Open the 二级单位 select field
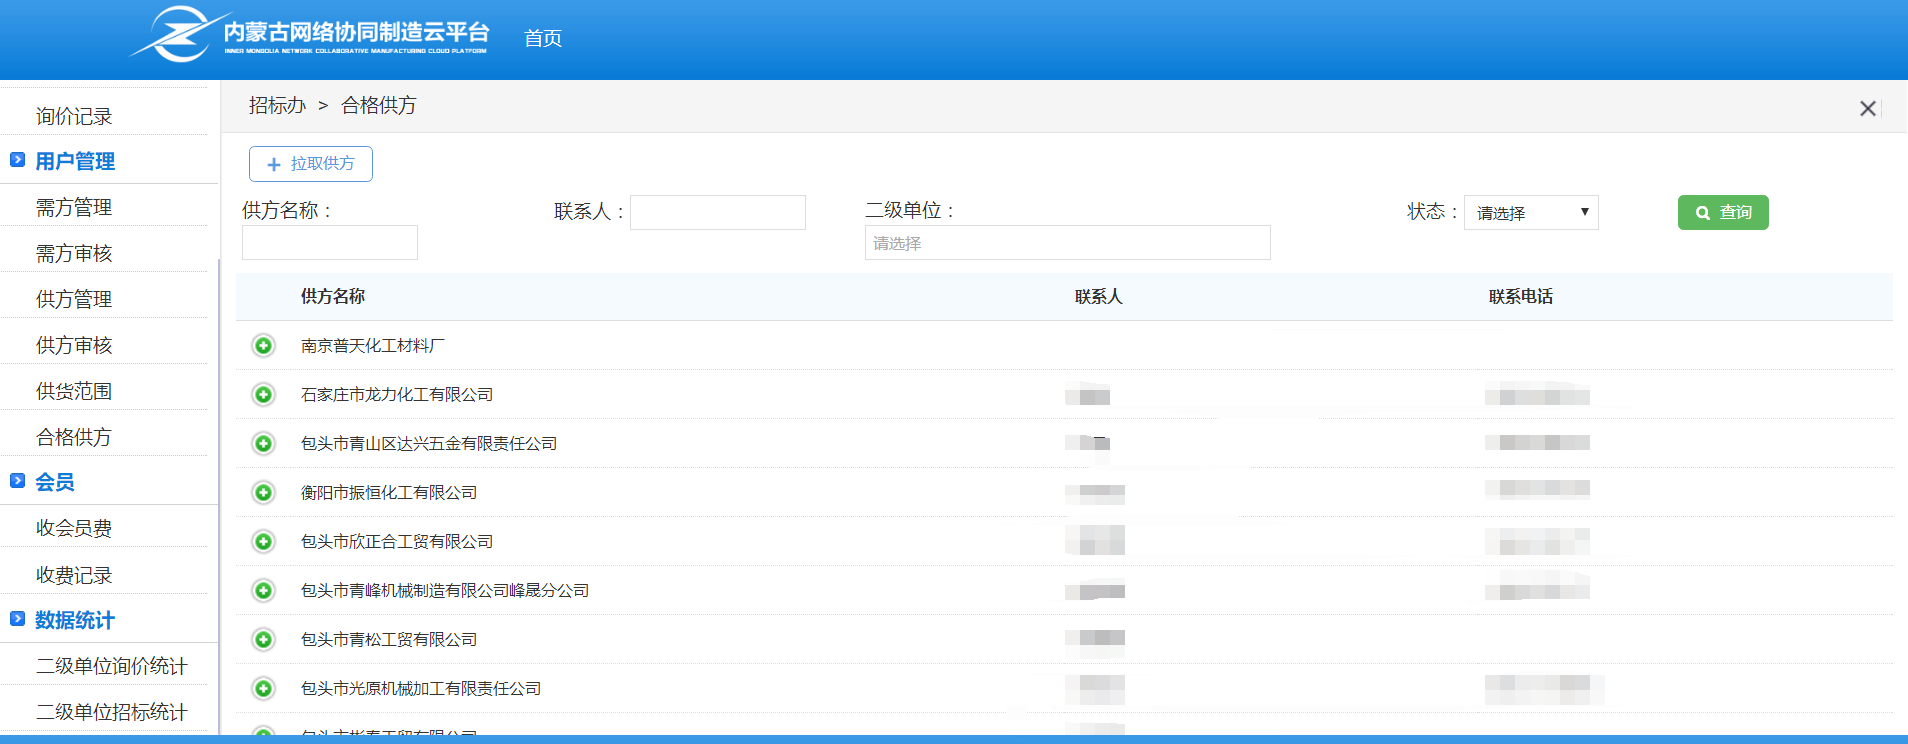This screenshot has width=1908, height=744. pos(1067,243)
